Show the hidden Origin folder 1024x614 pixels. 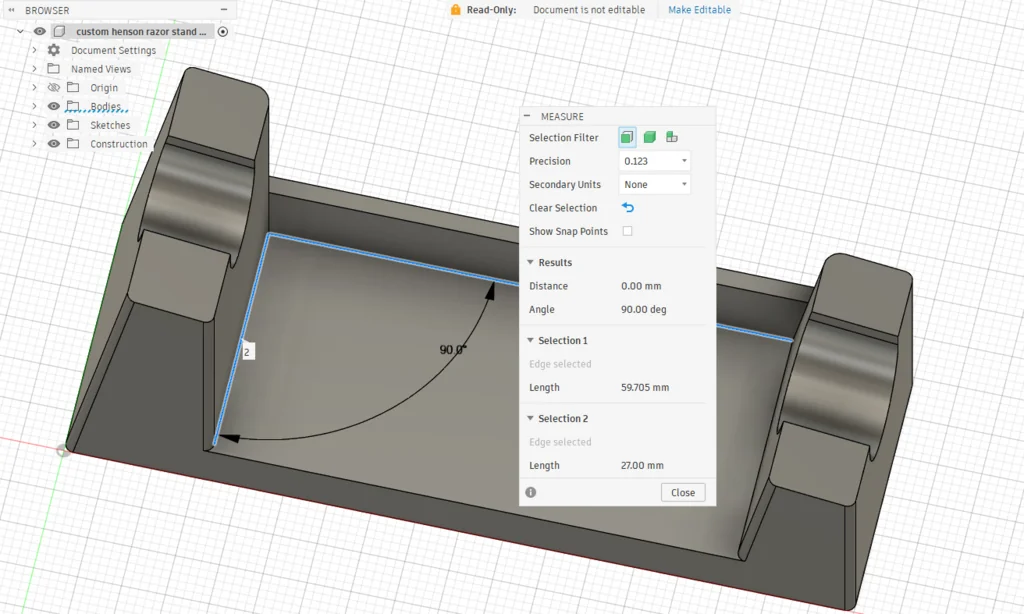[54, 88]
